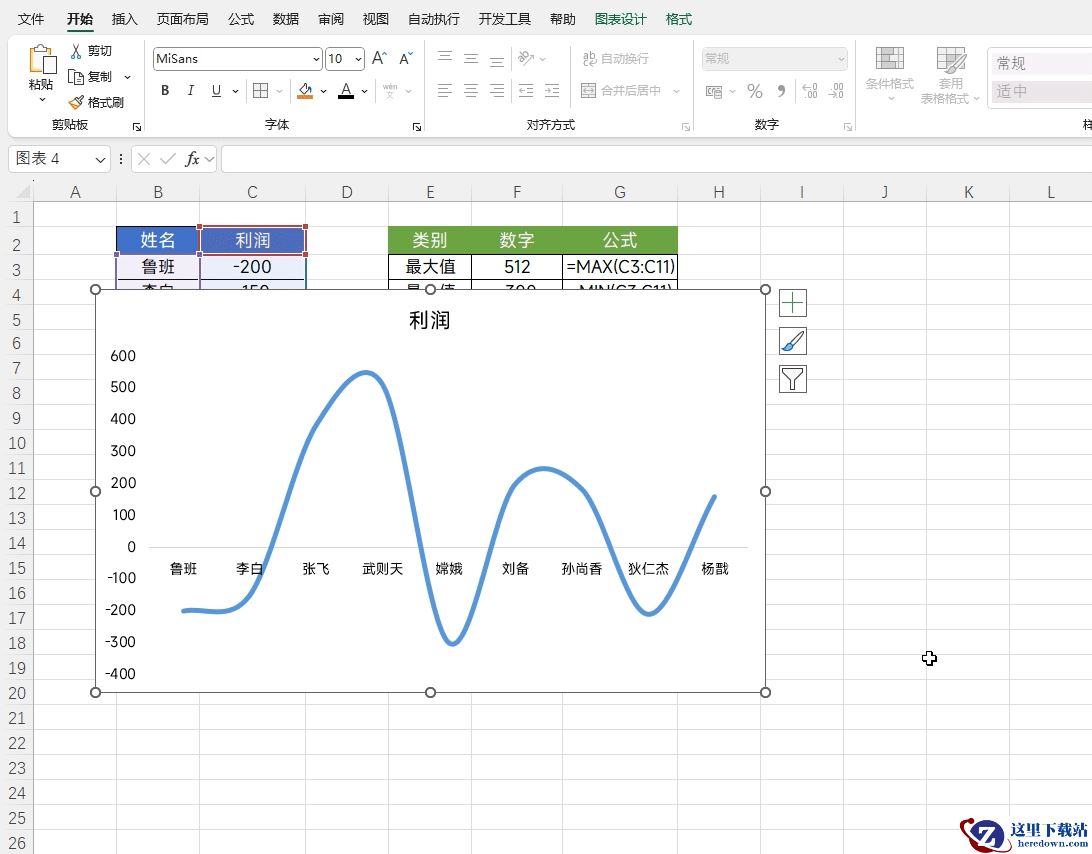Image resolution: width=1092 pixels, height=854 pixels.
Task: Decrease font size with small A
Action: coord(406,59)
